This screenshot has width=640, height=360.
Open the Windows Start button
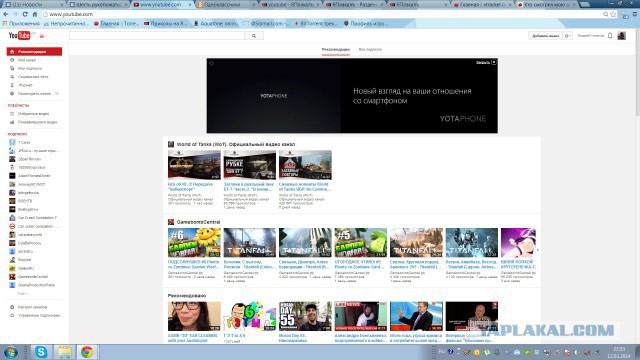pos(11,352)
